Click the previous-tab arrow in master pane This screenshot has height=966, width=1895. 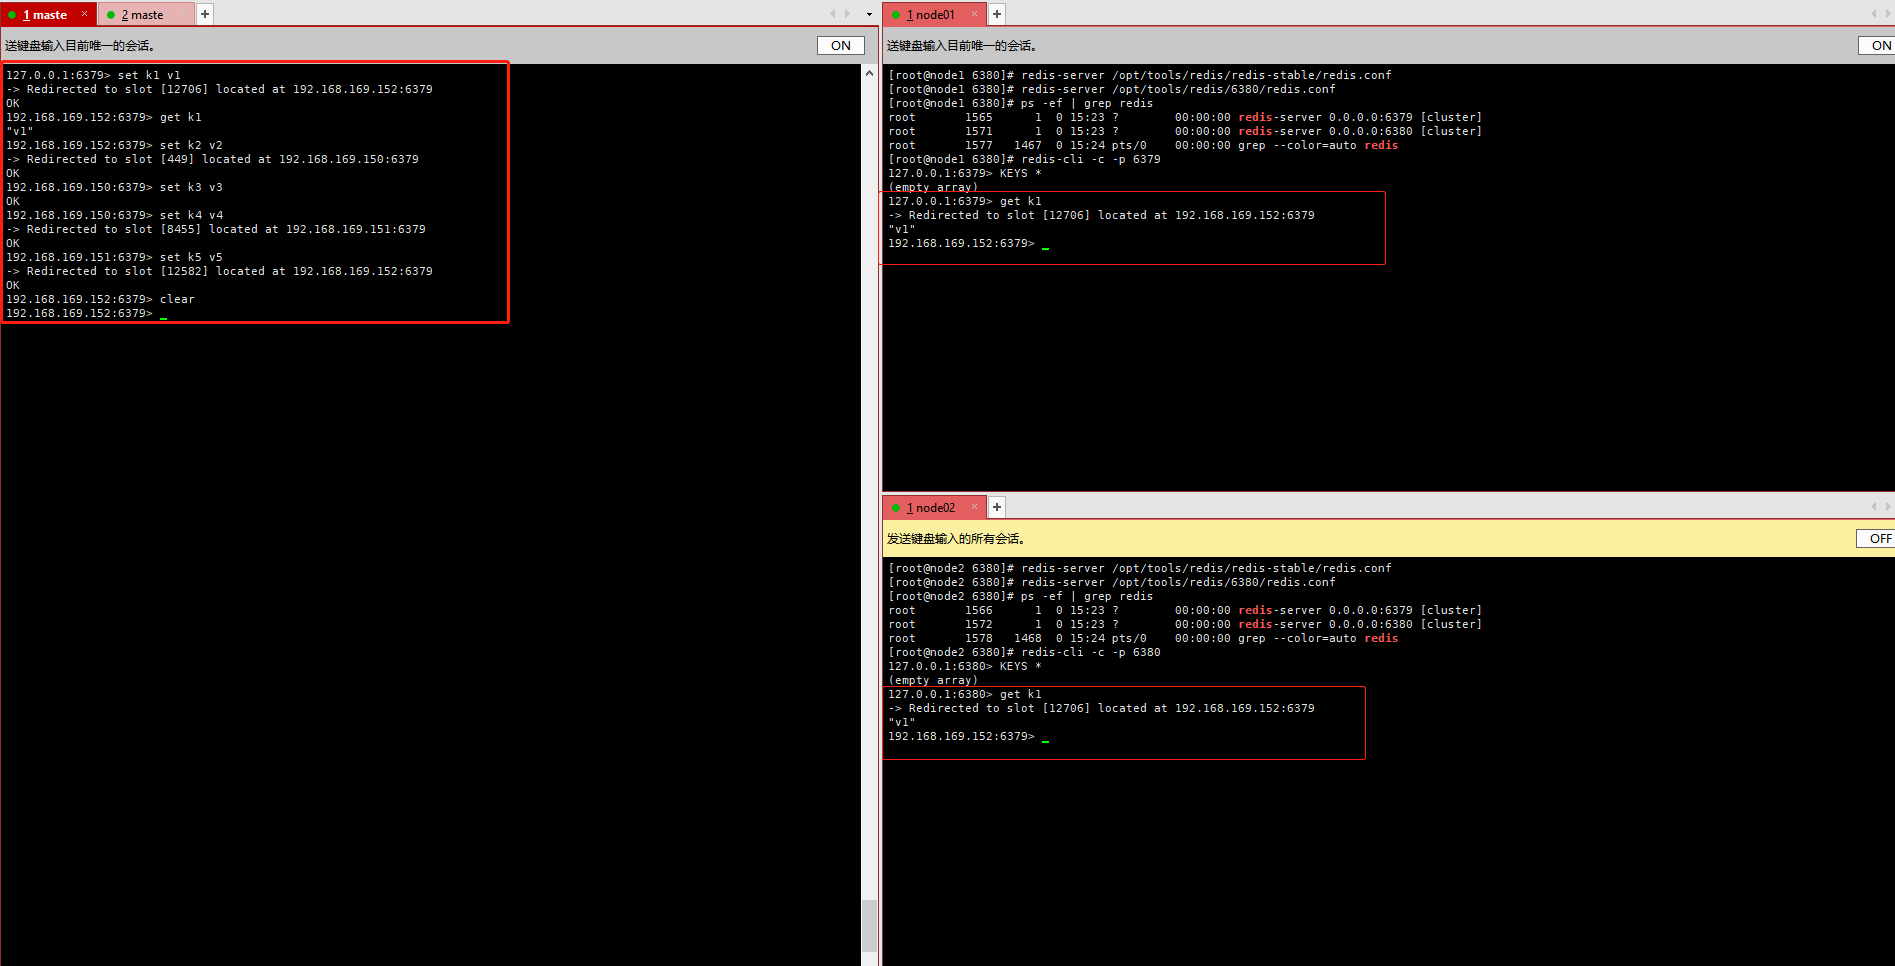coord(832,14)
